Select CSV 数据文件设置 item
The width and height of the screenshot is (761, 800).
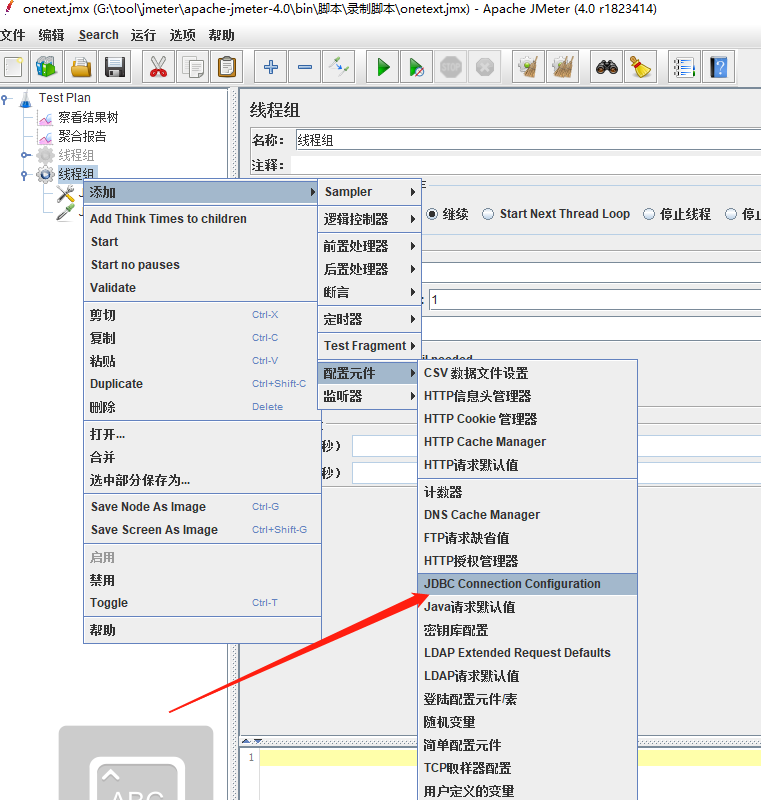527,373
